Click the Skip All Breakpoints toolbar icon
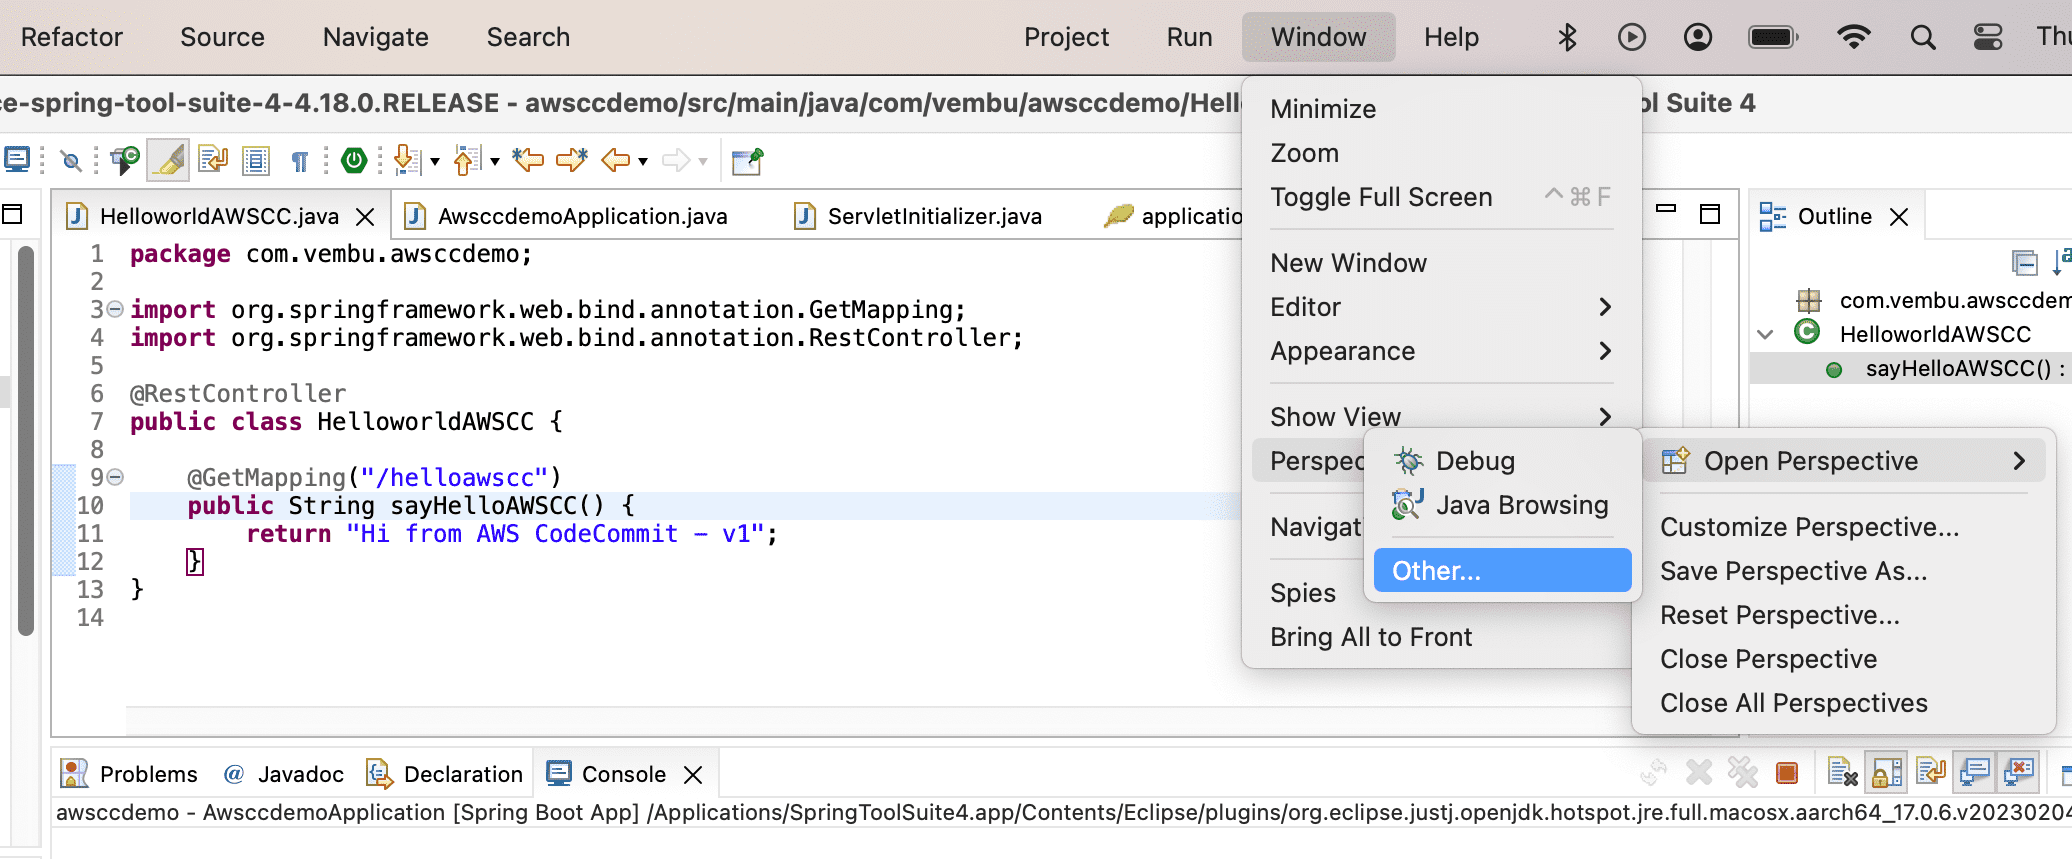Screen dimensions: 2072x859 pos(70,160)
